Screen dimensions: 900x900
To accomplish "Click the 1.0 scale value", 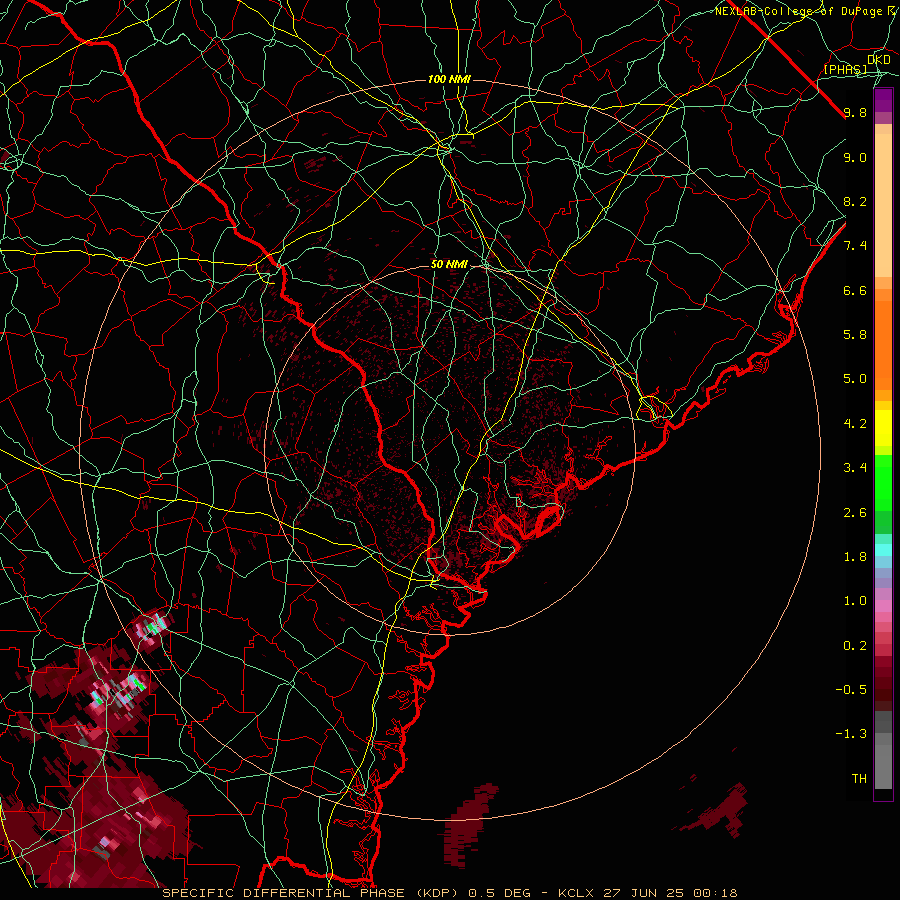I will coord(855,601).
